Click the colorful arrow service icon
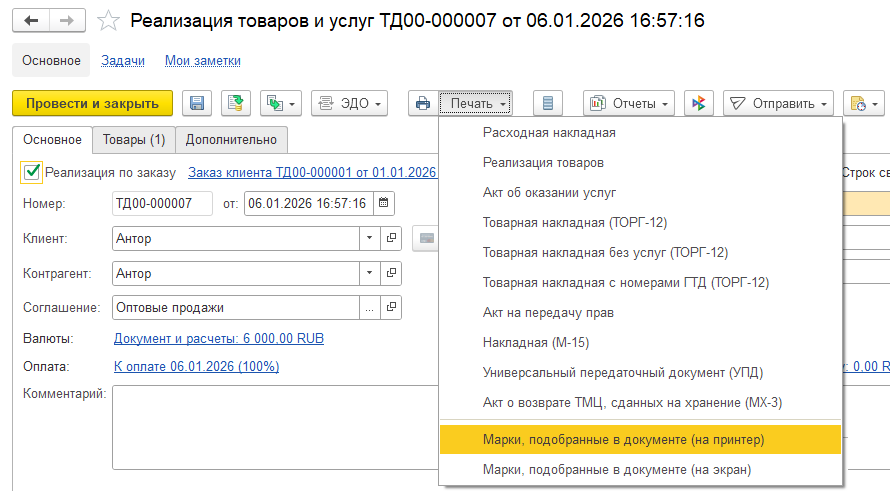The height and width of the screenshot is (491, 890). coord(699,103)
